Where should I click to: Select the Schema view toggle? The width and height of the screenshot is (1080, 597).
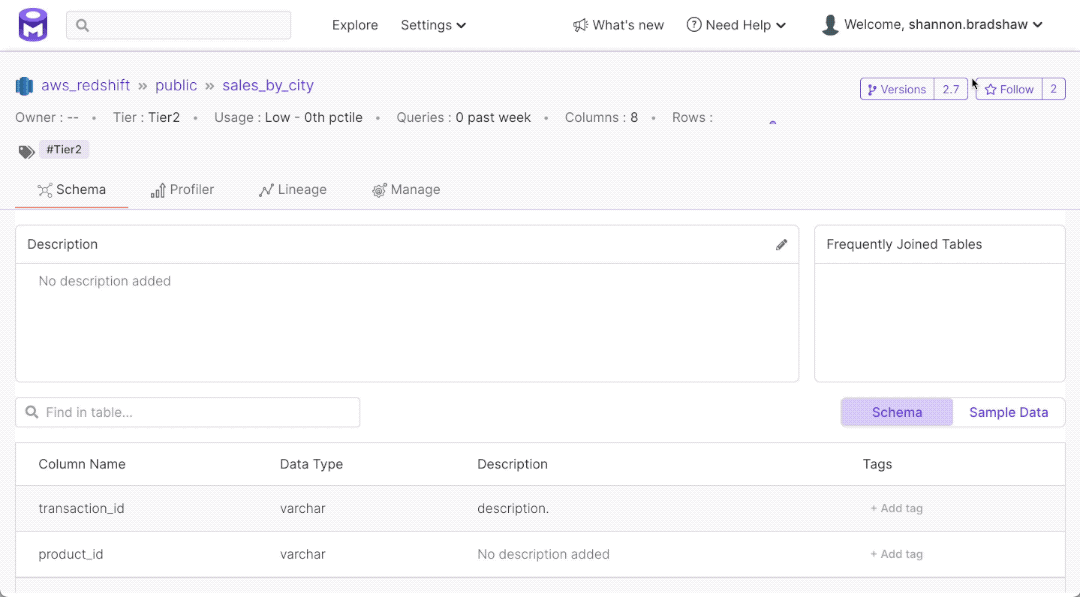[x=896, y=412]
